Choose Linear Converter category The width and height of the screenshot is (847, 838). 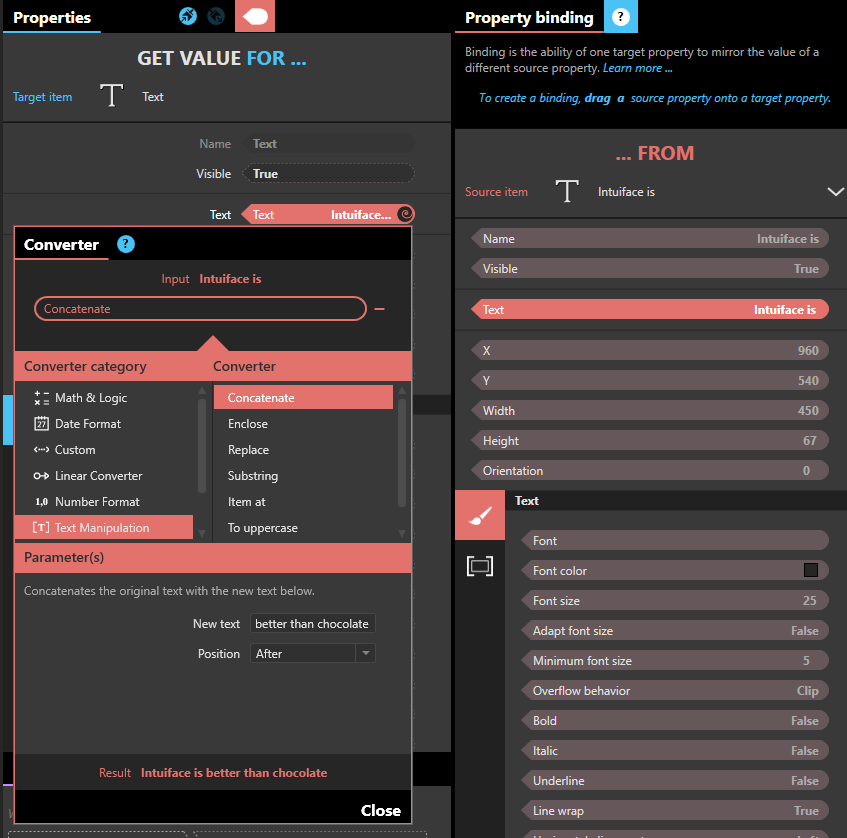click(x=104, y=475)
